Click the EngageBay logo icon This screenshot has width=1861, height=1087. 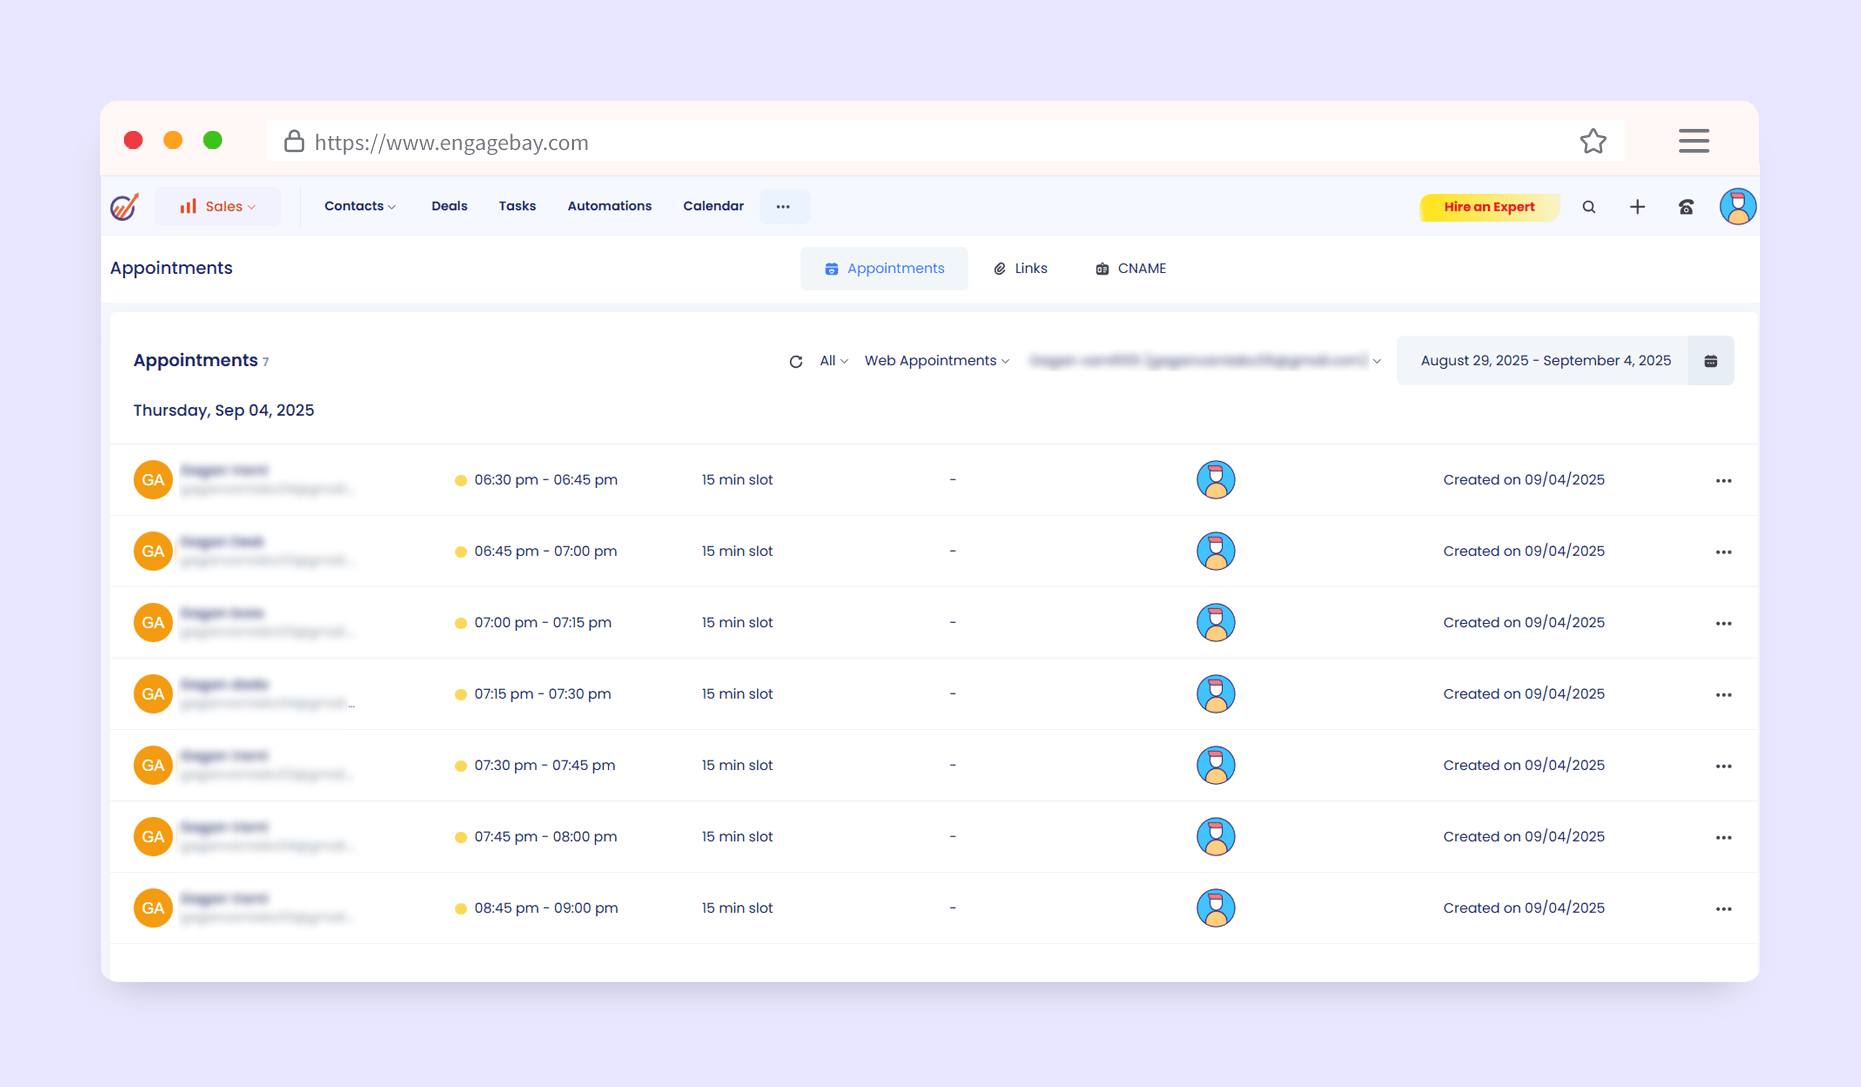point(125,207)
